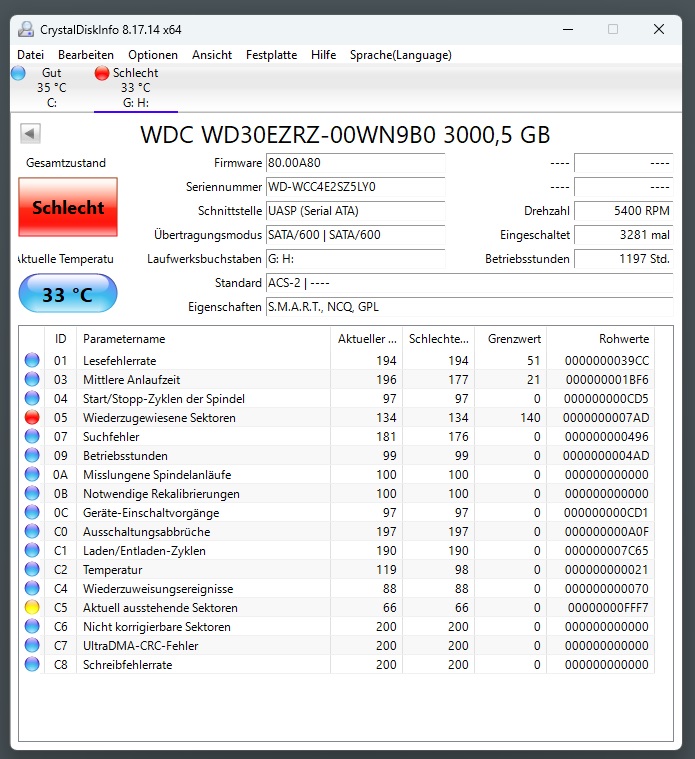Click the status orb of Start/Stopp-Zyklen row
Viewport: 695px width, 759px height.
[32, 399]
